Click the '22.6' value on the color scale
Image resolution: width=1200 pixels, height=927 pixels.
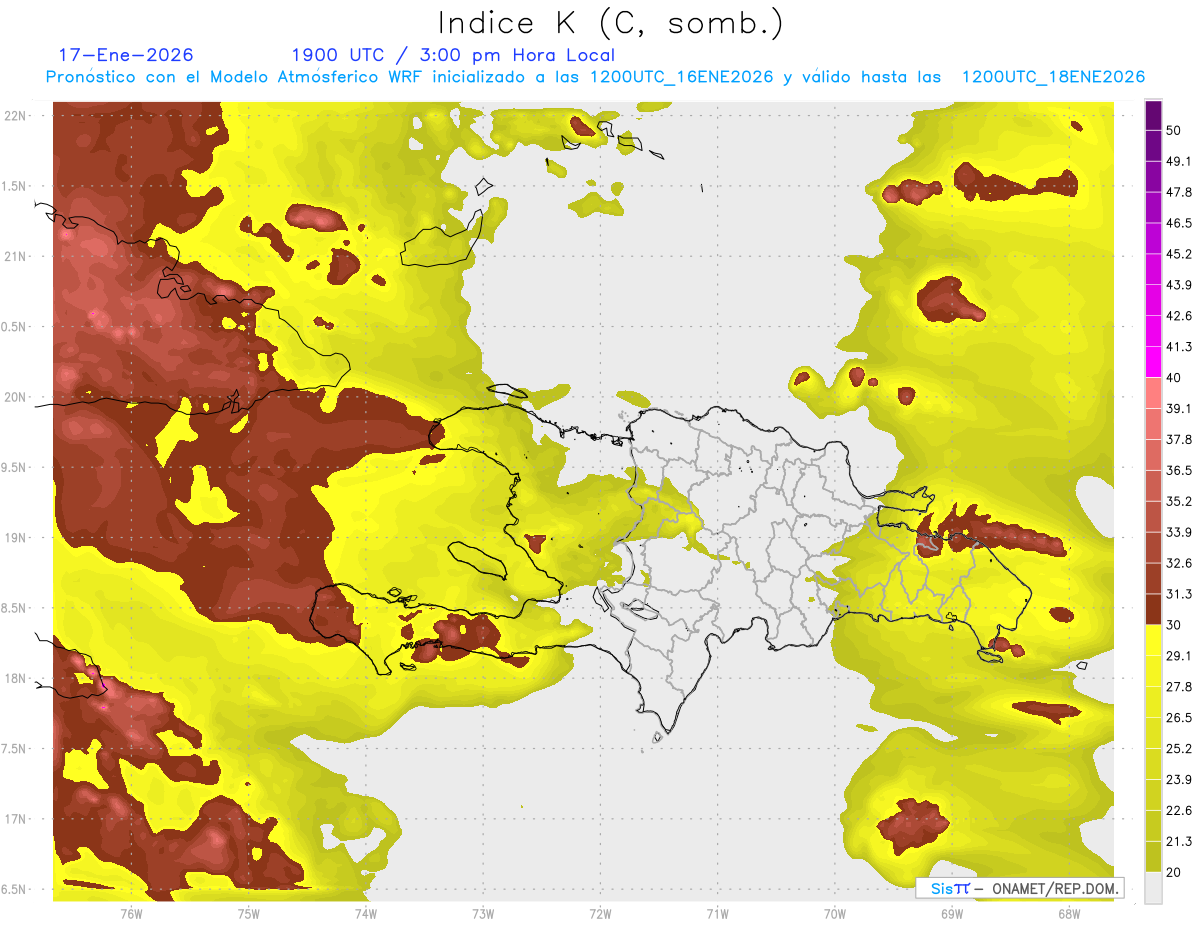(x=1179, y=811)
